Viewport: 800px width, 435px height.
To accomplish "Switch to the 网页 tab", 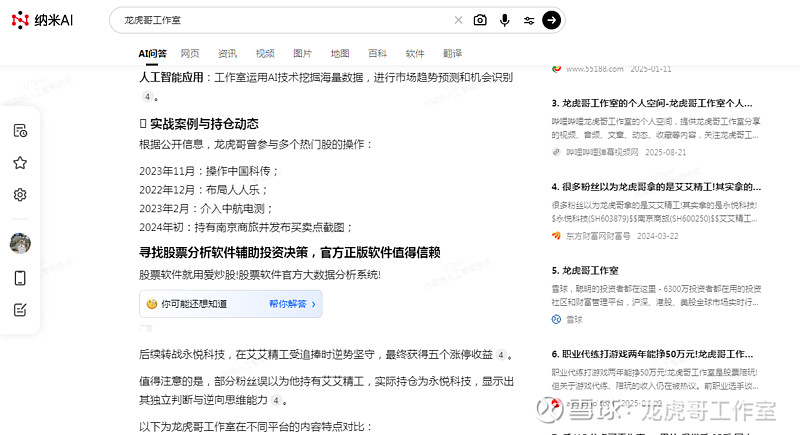I will point(190,53).
